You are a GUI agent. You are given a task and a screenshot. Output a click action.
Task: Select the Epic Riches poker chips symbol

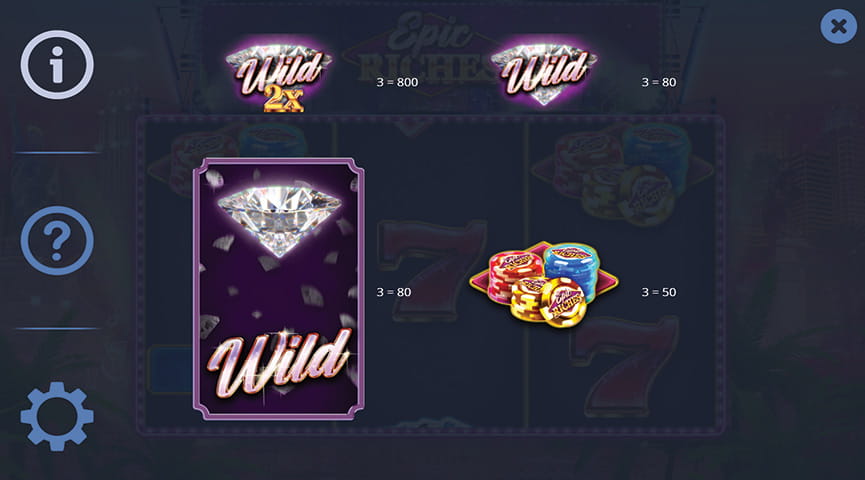pyautogui.click(x=543, y=285)
